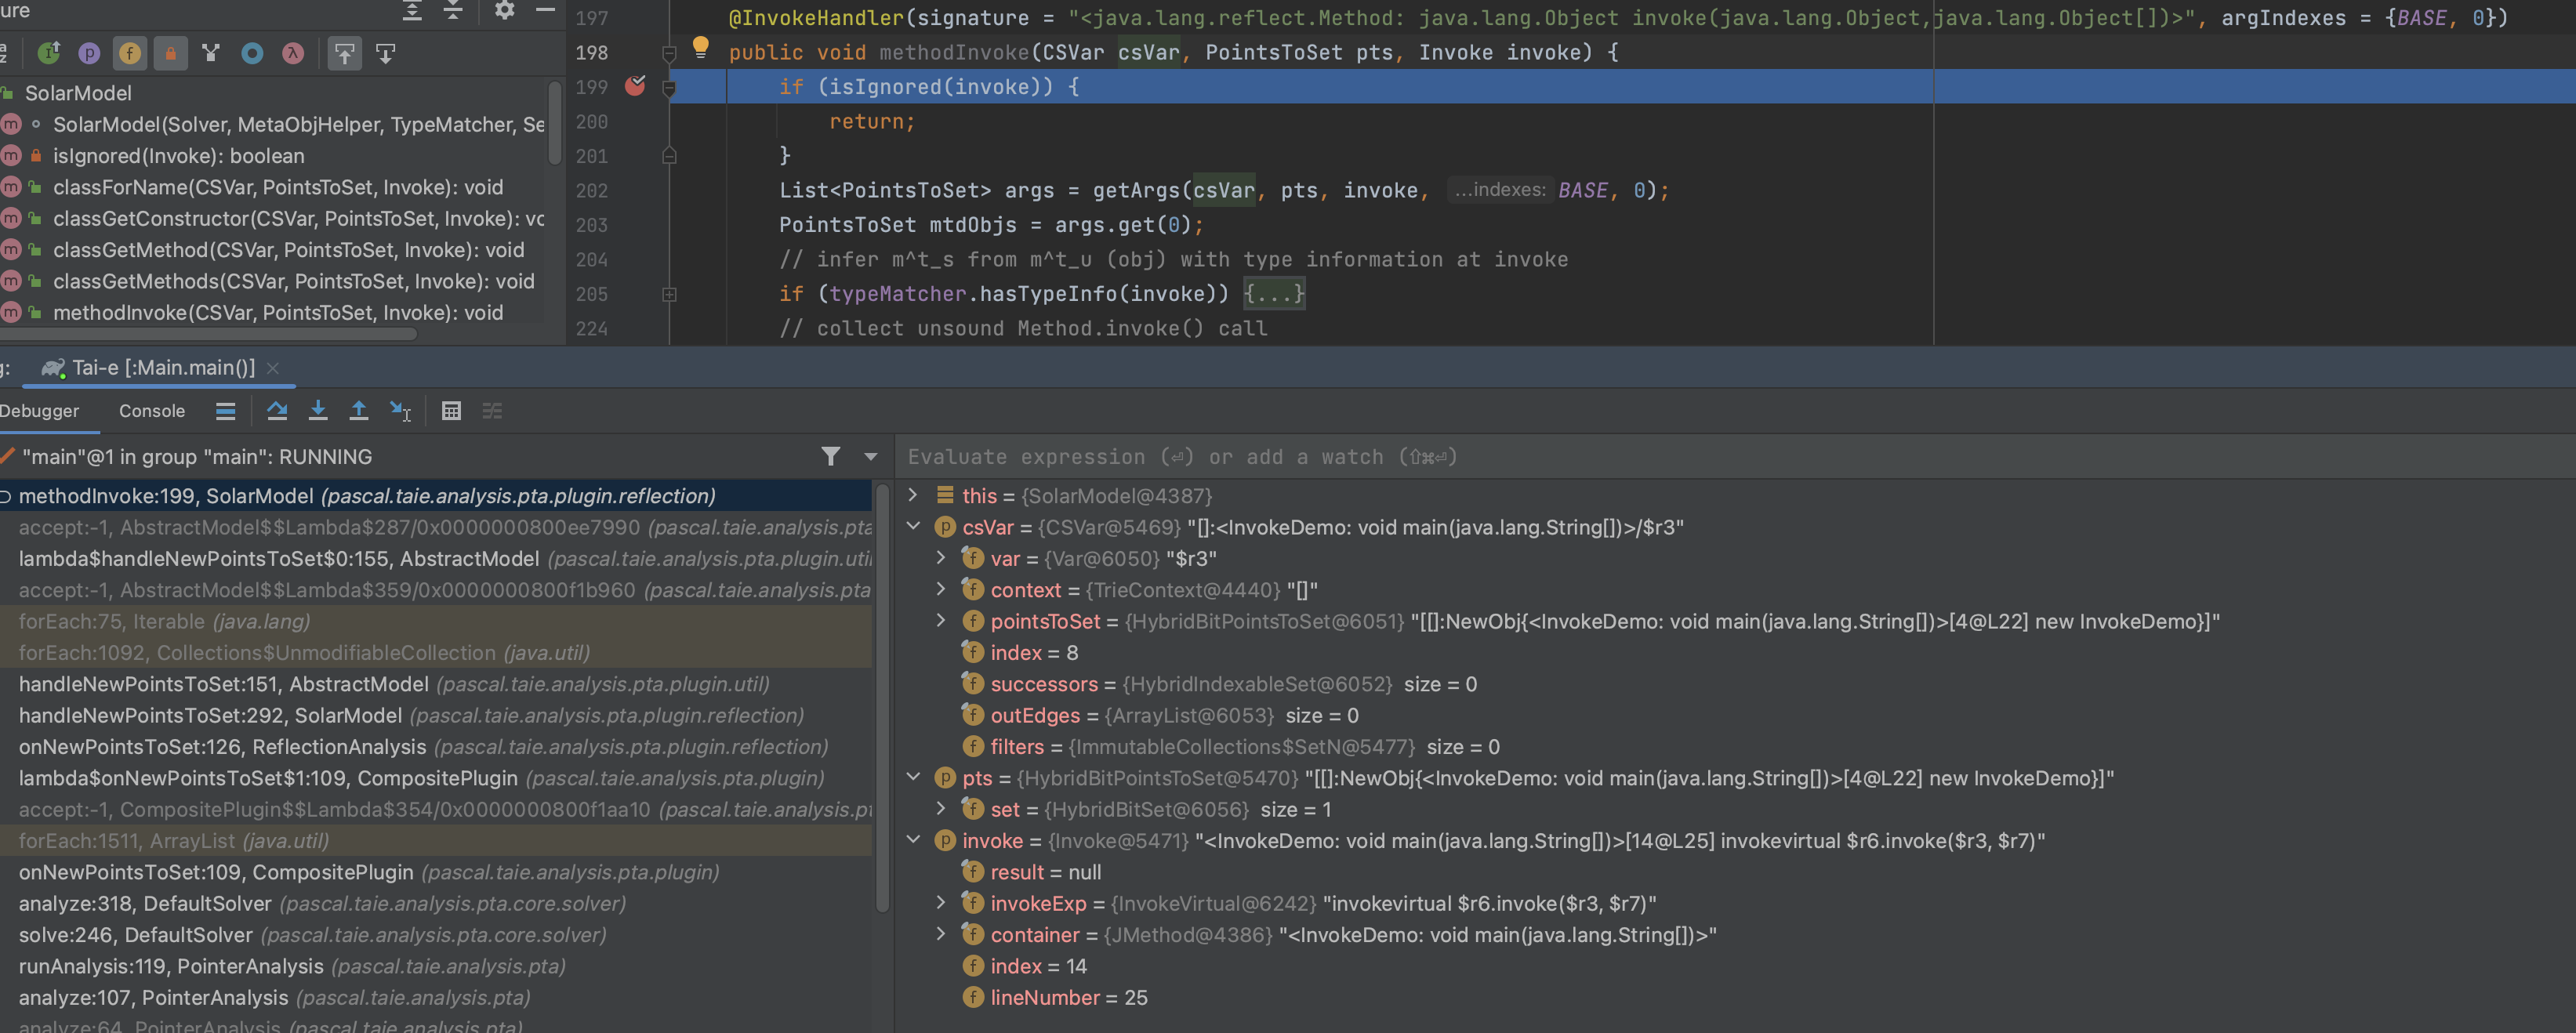Toggle Group Methods by Defining Type
This screenshot has width=2576, height=1033.
pos(211,53)
